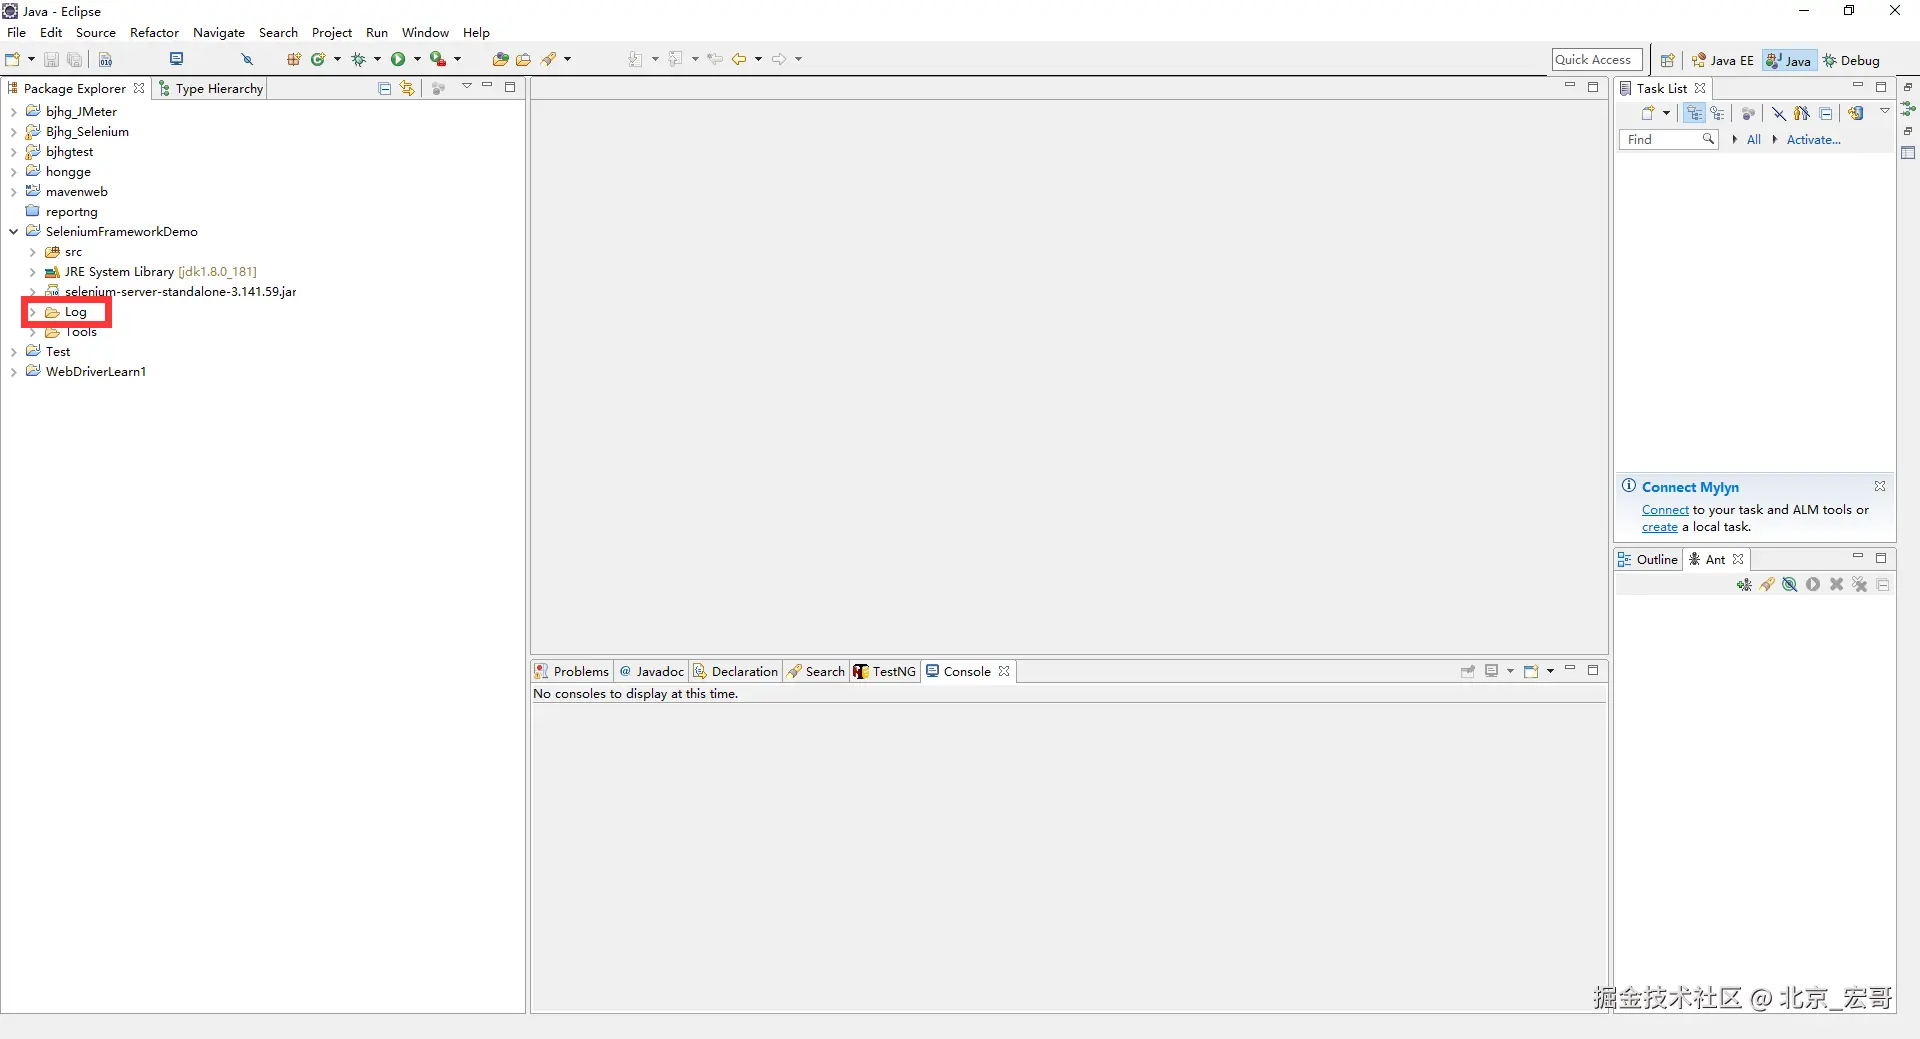1920x1039 pixels.
Task: Expand the JRE System Library node
Action: (x=32, y=272)
